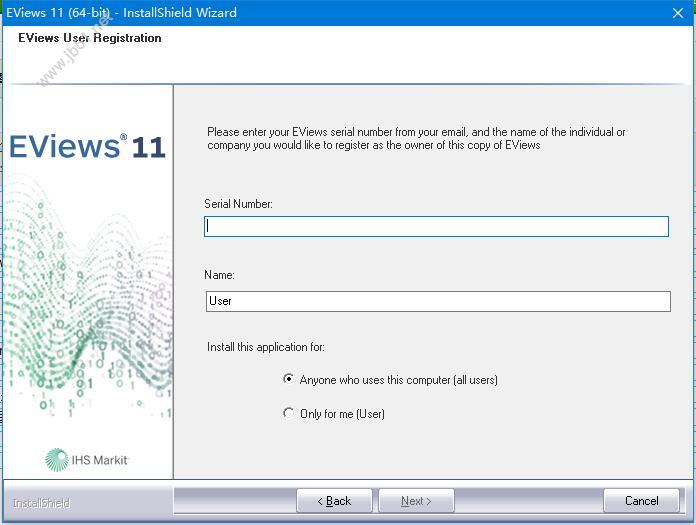Proceed with the Next button
The width and height of the screenshot is (696, 525).
tap(416, 501)
